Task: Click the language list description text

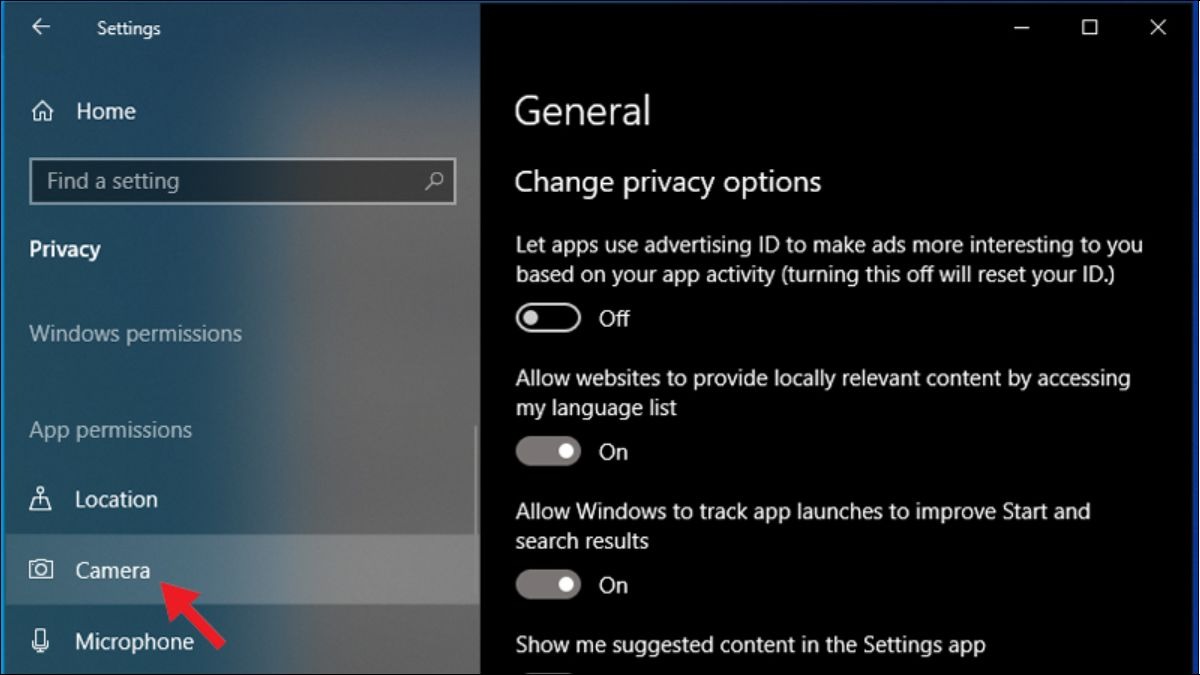Action: 823,393
